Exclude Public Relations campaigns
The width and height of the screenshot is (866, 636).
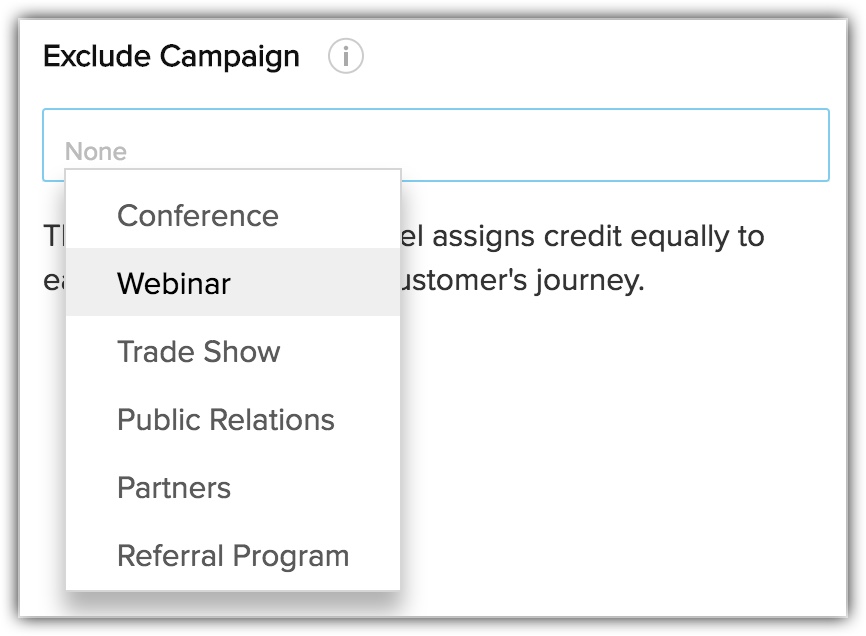coord(226,420)
